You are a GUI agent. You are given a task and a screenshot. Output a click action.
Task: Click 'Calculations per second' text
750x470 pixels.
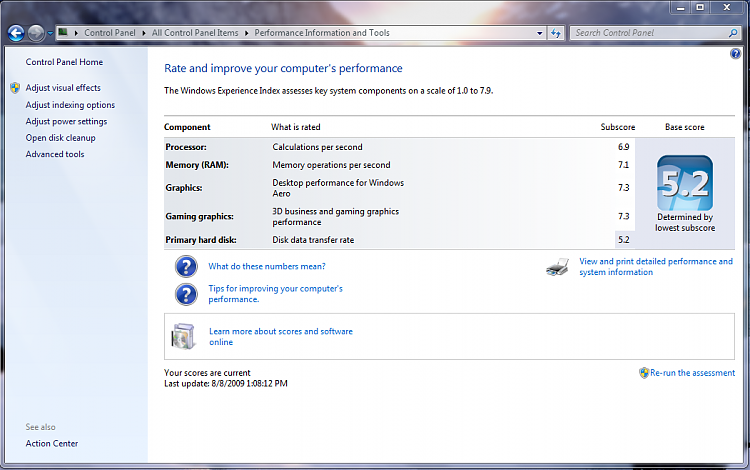[317, 147]
